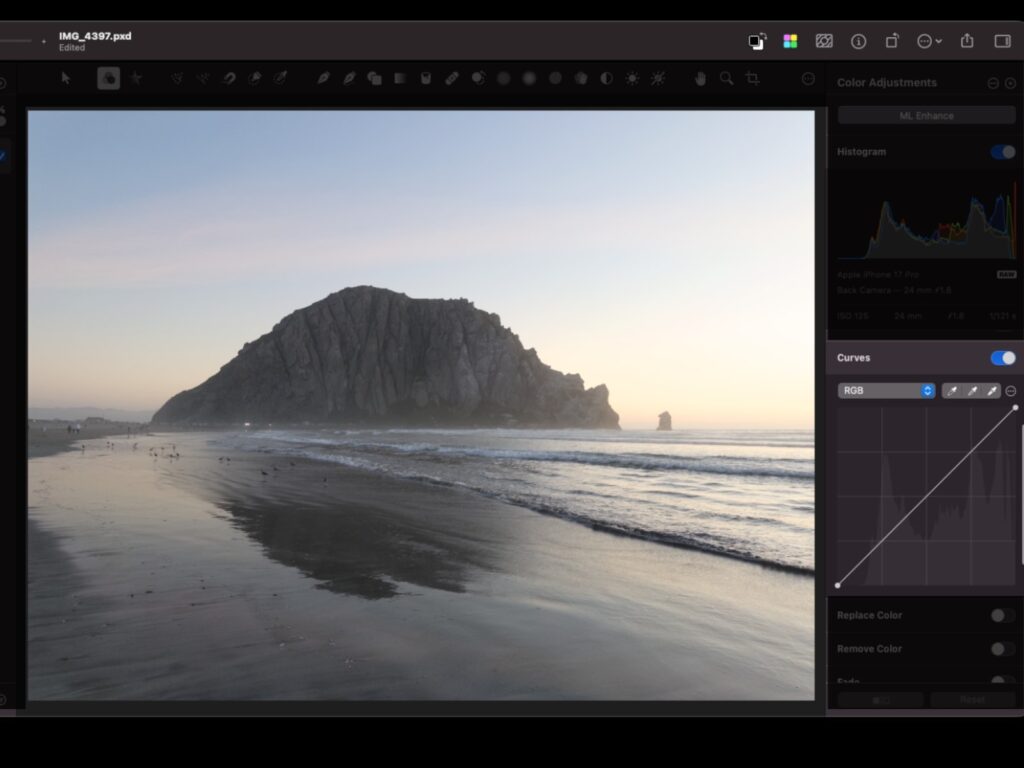Click the black-and-white default colors icon
Screen dimensions: 1024x768
(757, 41)
